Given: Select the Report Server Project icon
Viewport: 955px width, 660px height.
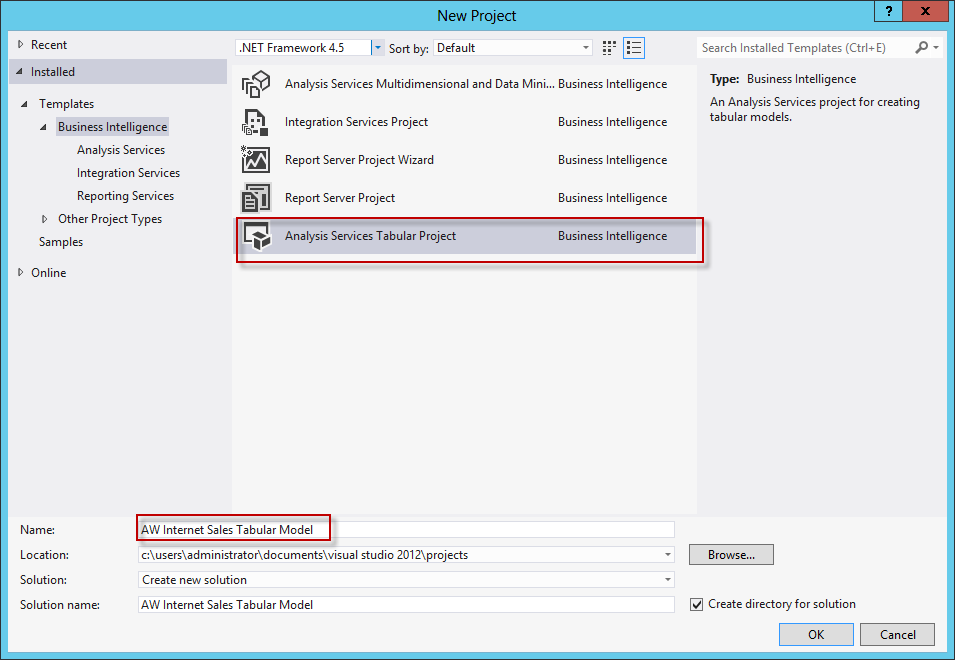Looking at the screenshot, I should pyautogui.click(x=256, y=198).
